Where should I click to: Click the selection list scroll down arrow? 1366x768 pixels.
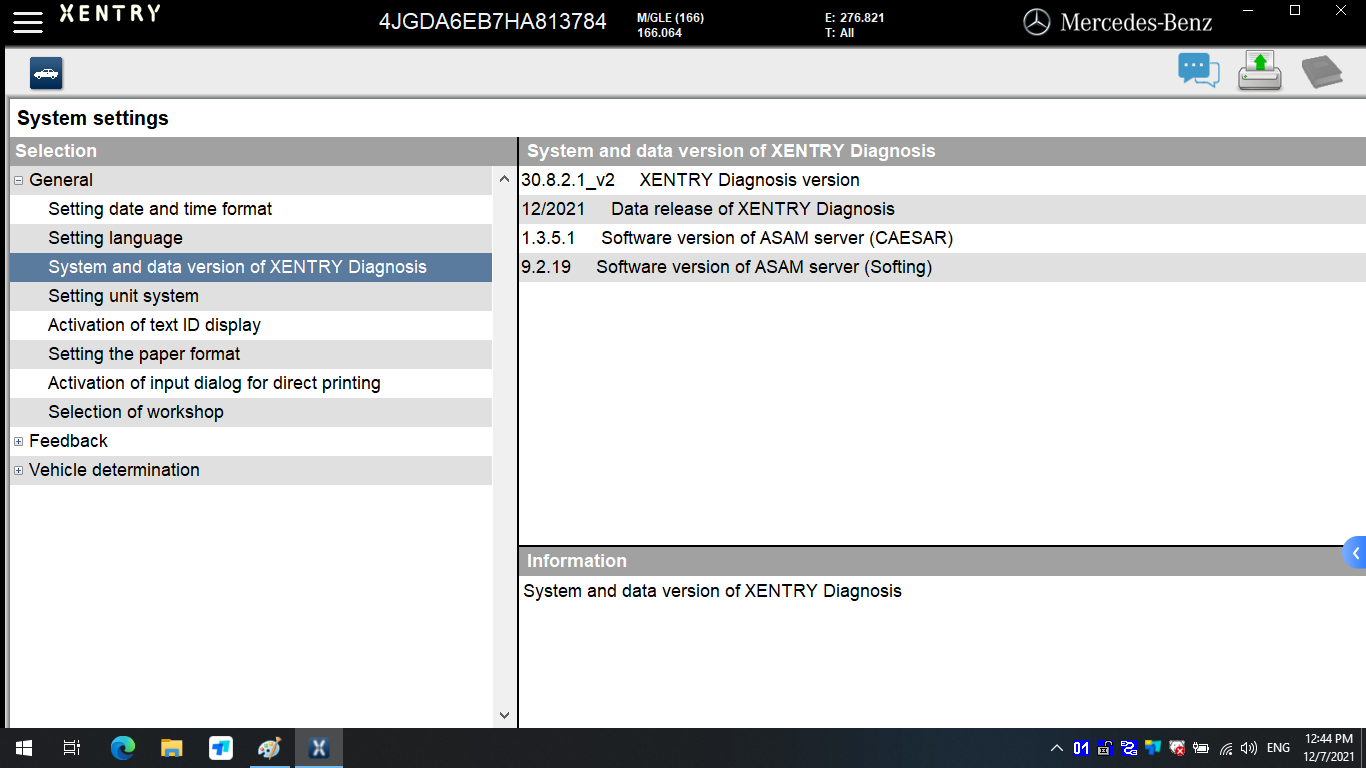pos(504,715)
